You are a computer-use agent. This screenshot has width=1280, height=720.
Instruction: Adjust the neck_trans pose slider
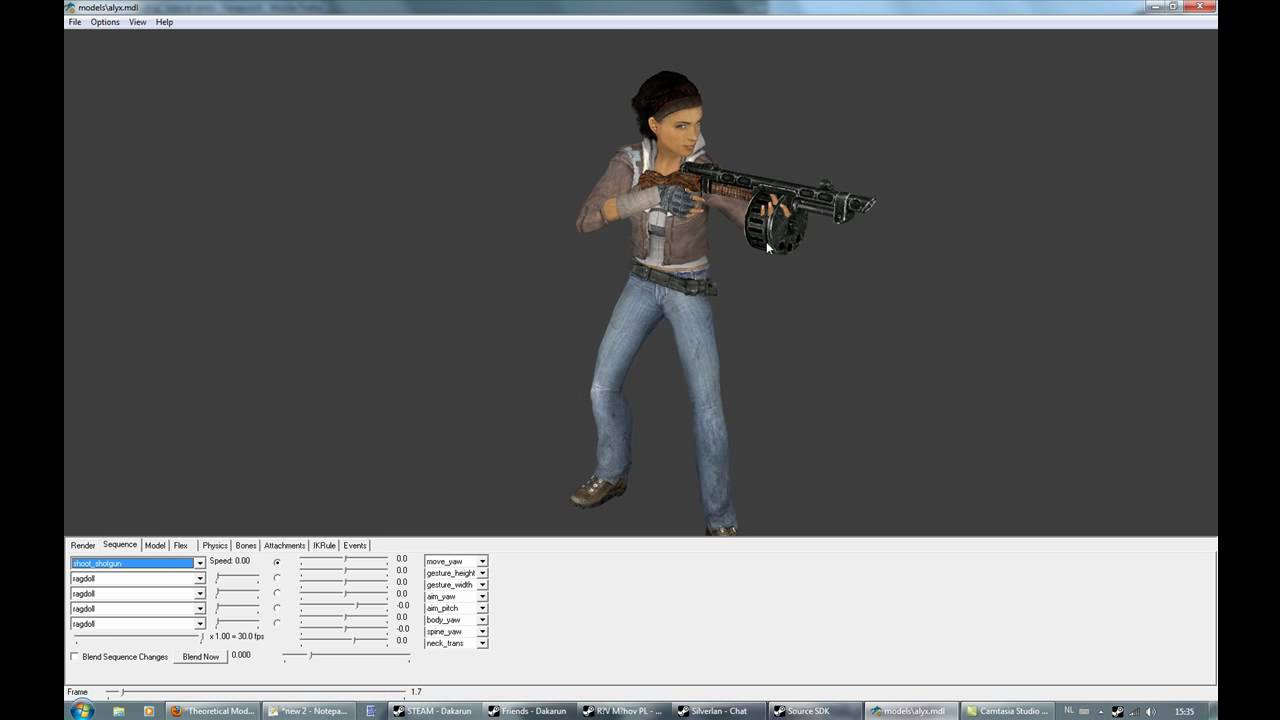point(344,640)
